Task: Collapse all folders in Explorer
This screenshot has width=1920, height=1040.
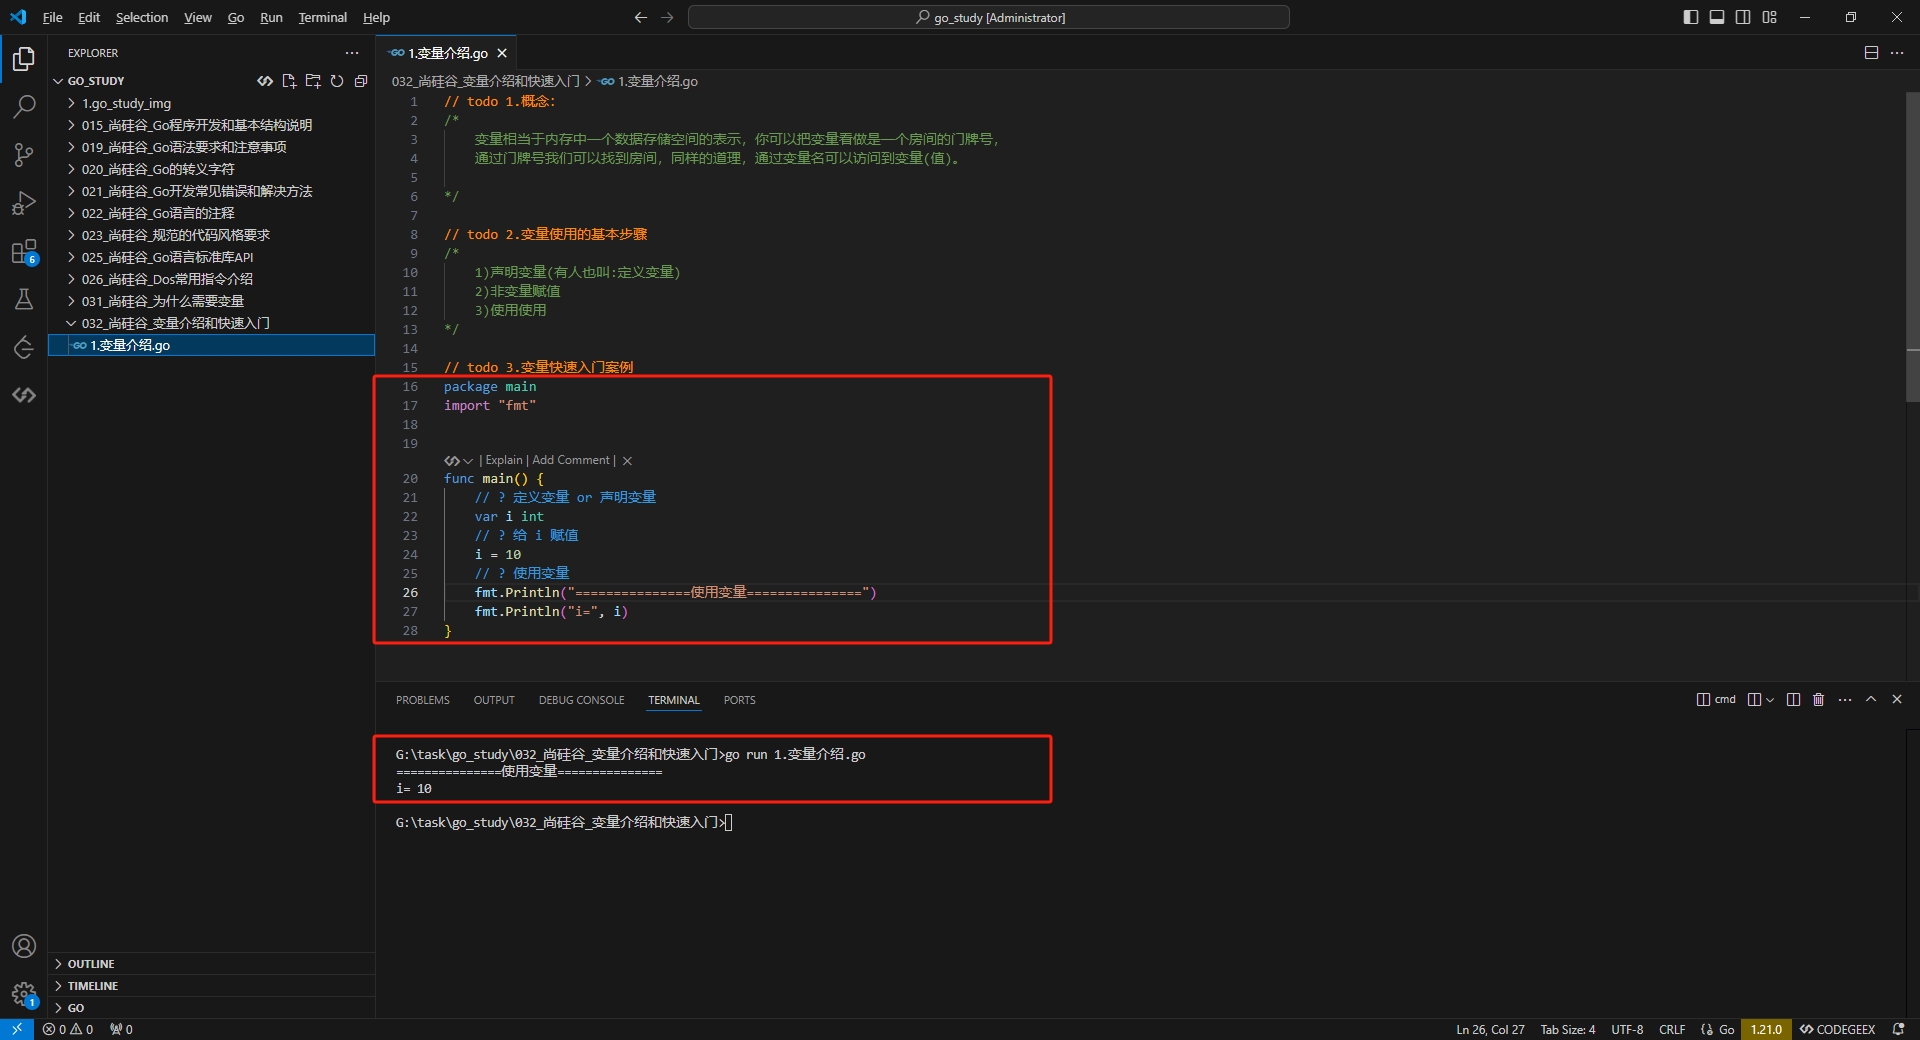Action: pos(361,81)
